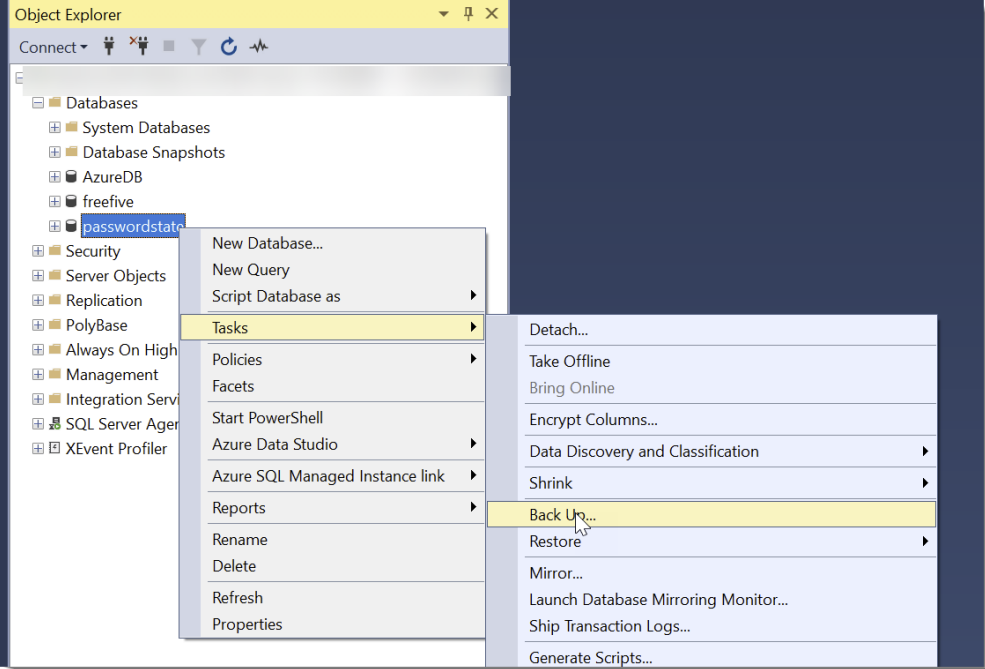Choose New Database... from context menu
The width and height of the screenshot is (985, 669).
[x=332, y=243]
